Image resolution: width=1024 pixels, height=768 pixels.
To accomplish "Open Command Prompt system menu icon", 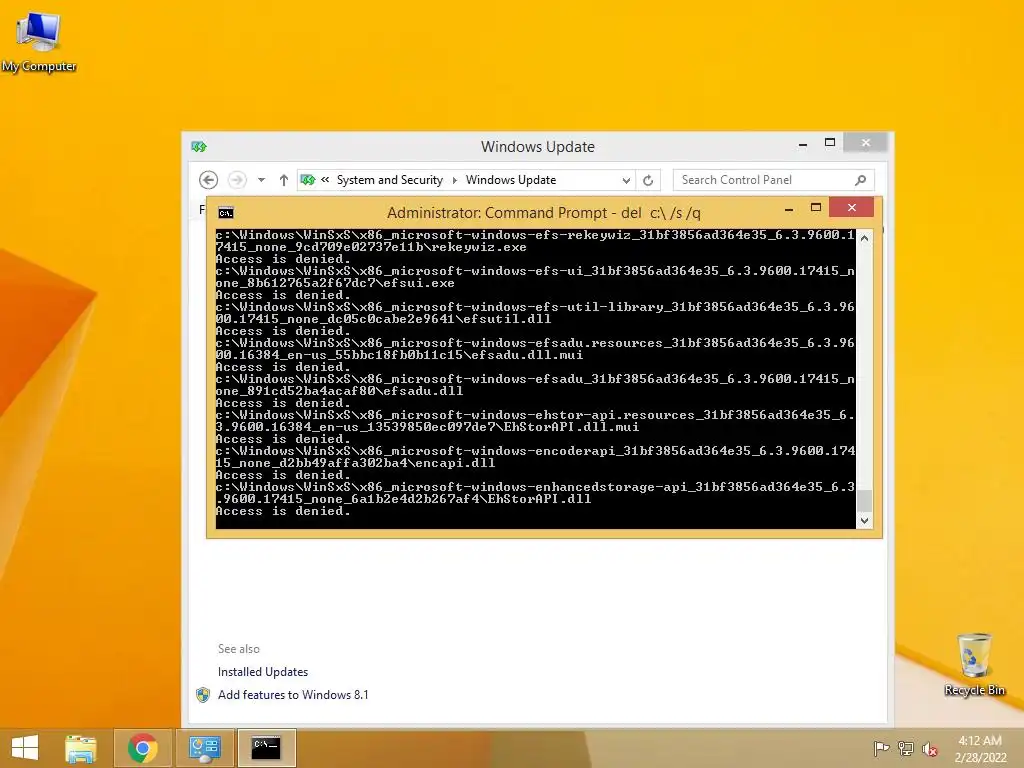I will tap(226, 213).
